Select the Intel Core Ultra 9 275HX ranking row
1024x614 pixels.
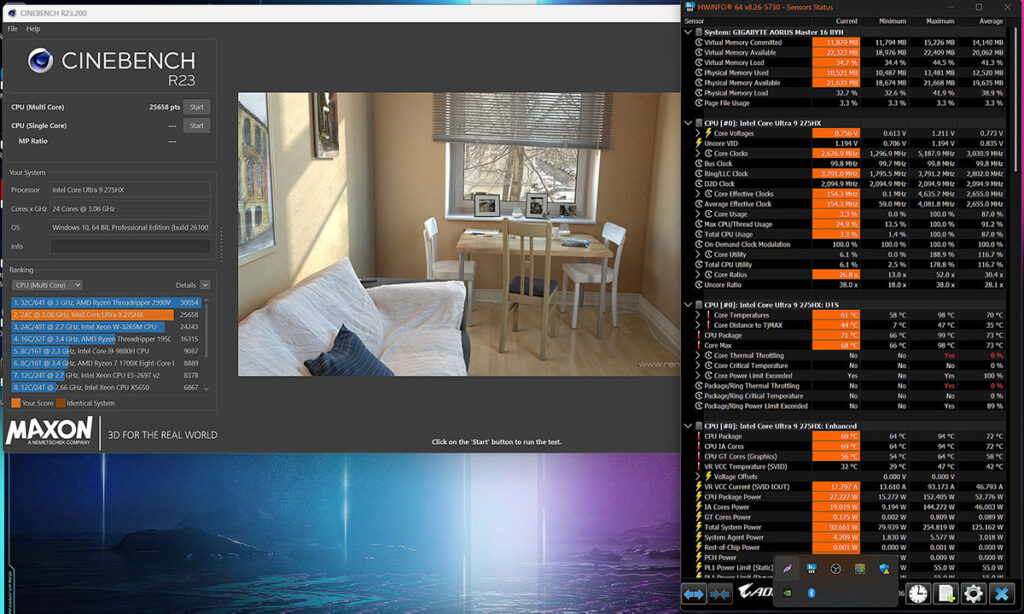tap(106, 315)
